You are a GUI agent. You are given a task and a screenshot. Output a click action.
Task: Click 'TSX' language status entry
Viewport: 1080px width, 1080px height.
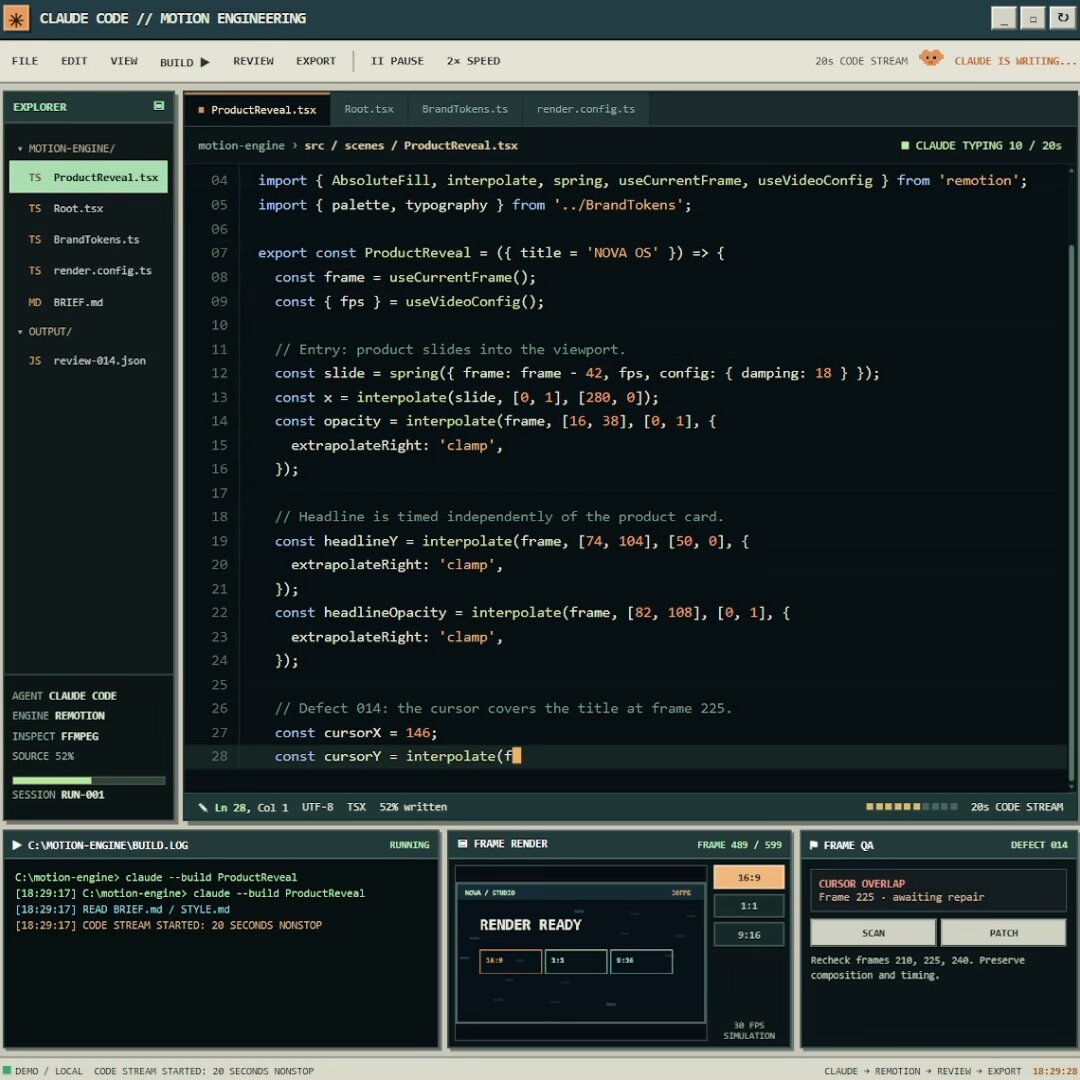point(356,807)
